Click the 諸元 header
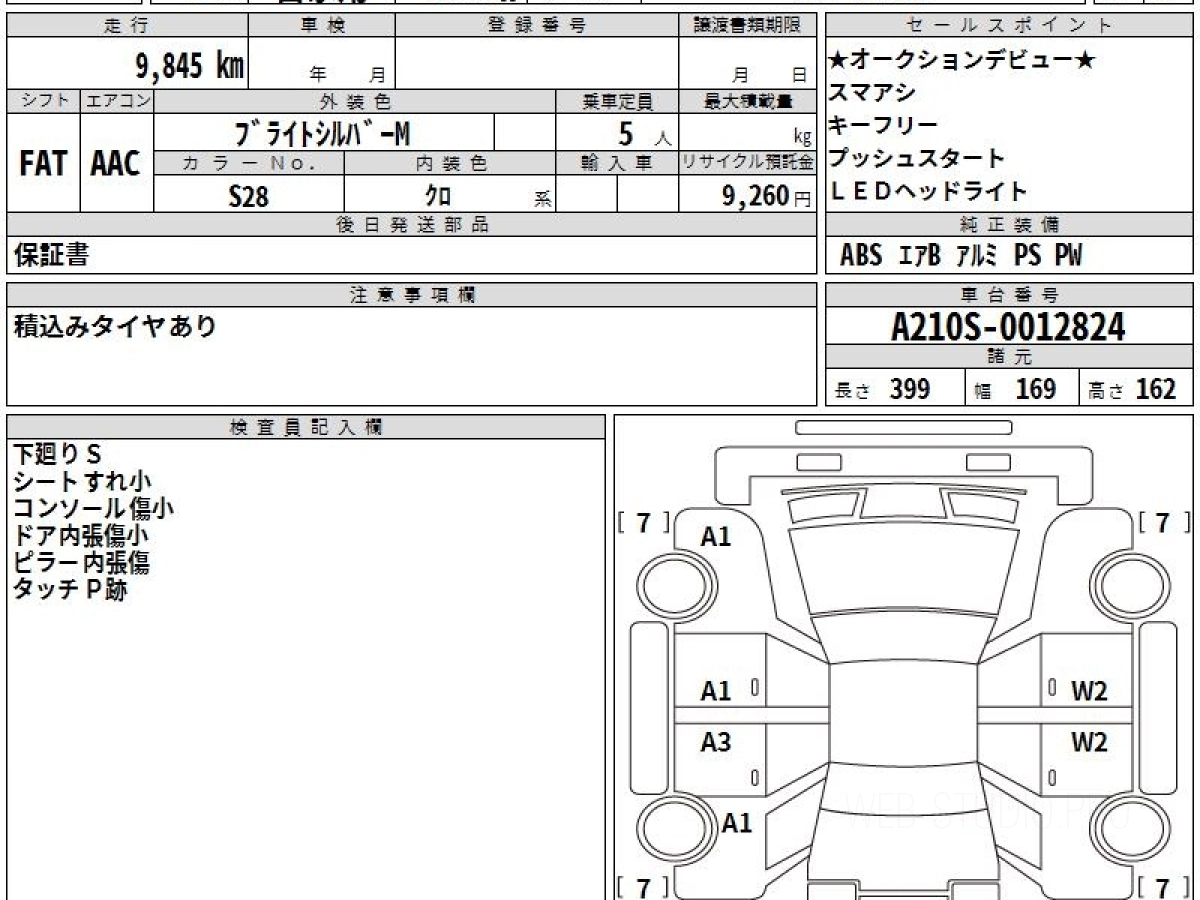Image resolution: width=1200 pixels, height=900 pixels. click(1009, 358)
